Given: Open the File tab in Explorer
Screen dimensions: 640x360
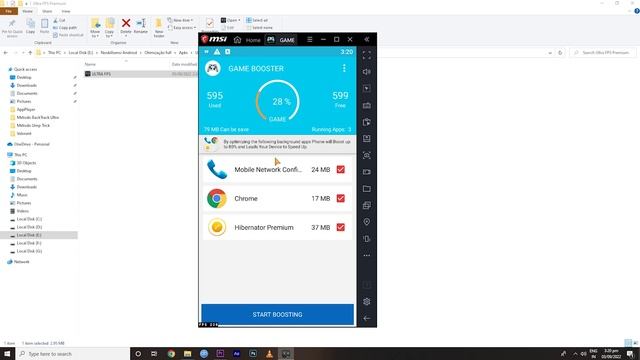Looking at the screenshot, I should click(x=9, y=11).
